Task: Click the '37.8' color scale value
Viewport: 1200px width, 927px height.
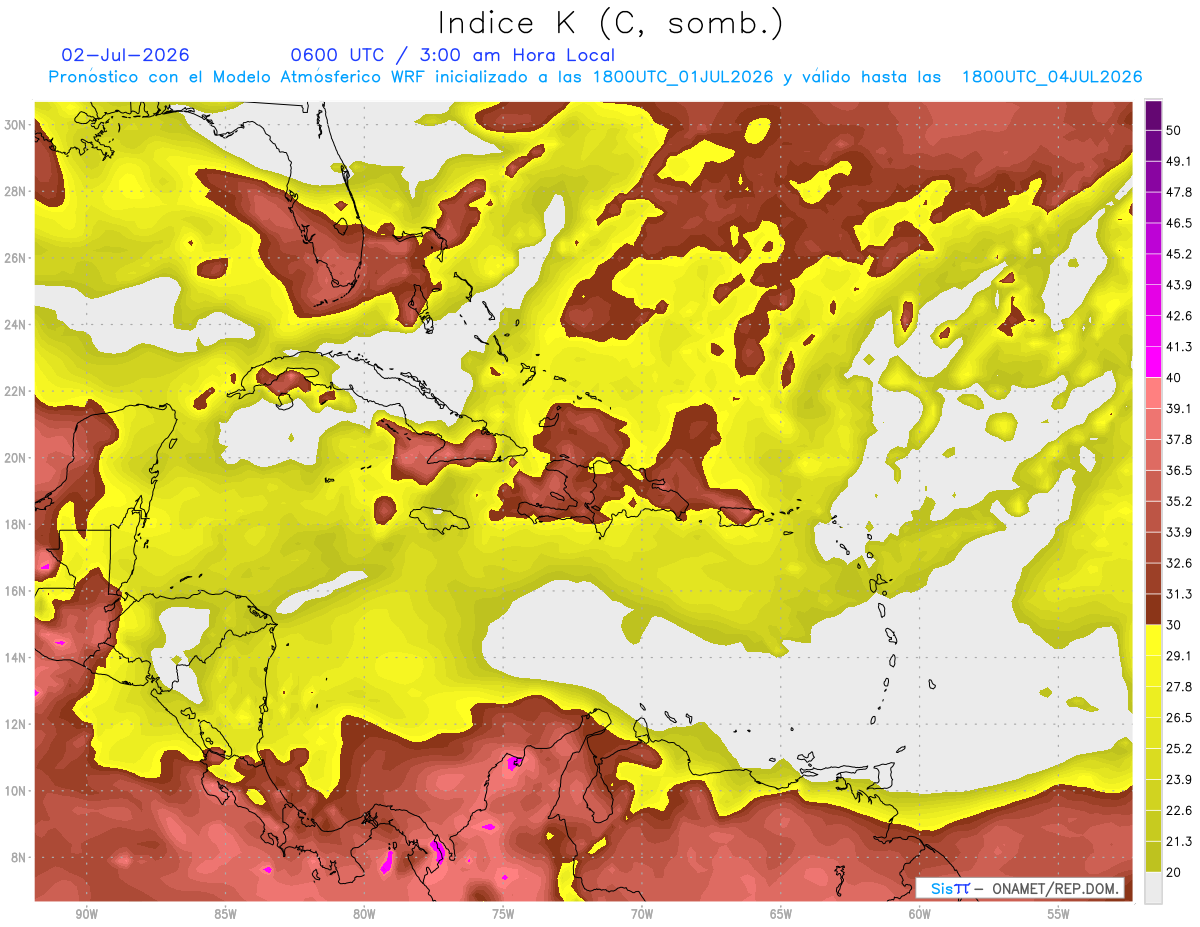Action: [x=1179, y=439]
